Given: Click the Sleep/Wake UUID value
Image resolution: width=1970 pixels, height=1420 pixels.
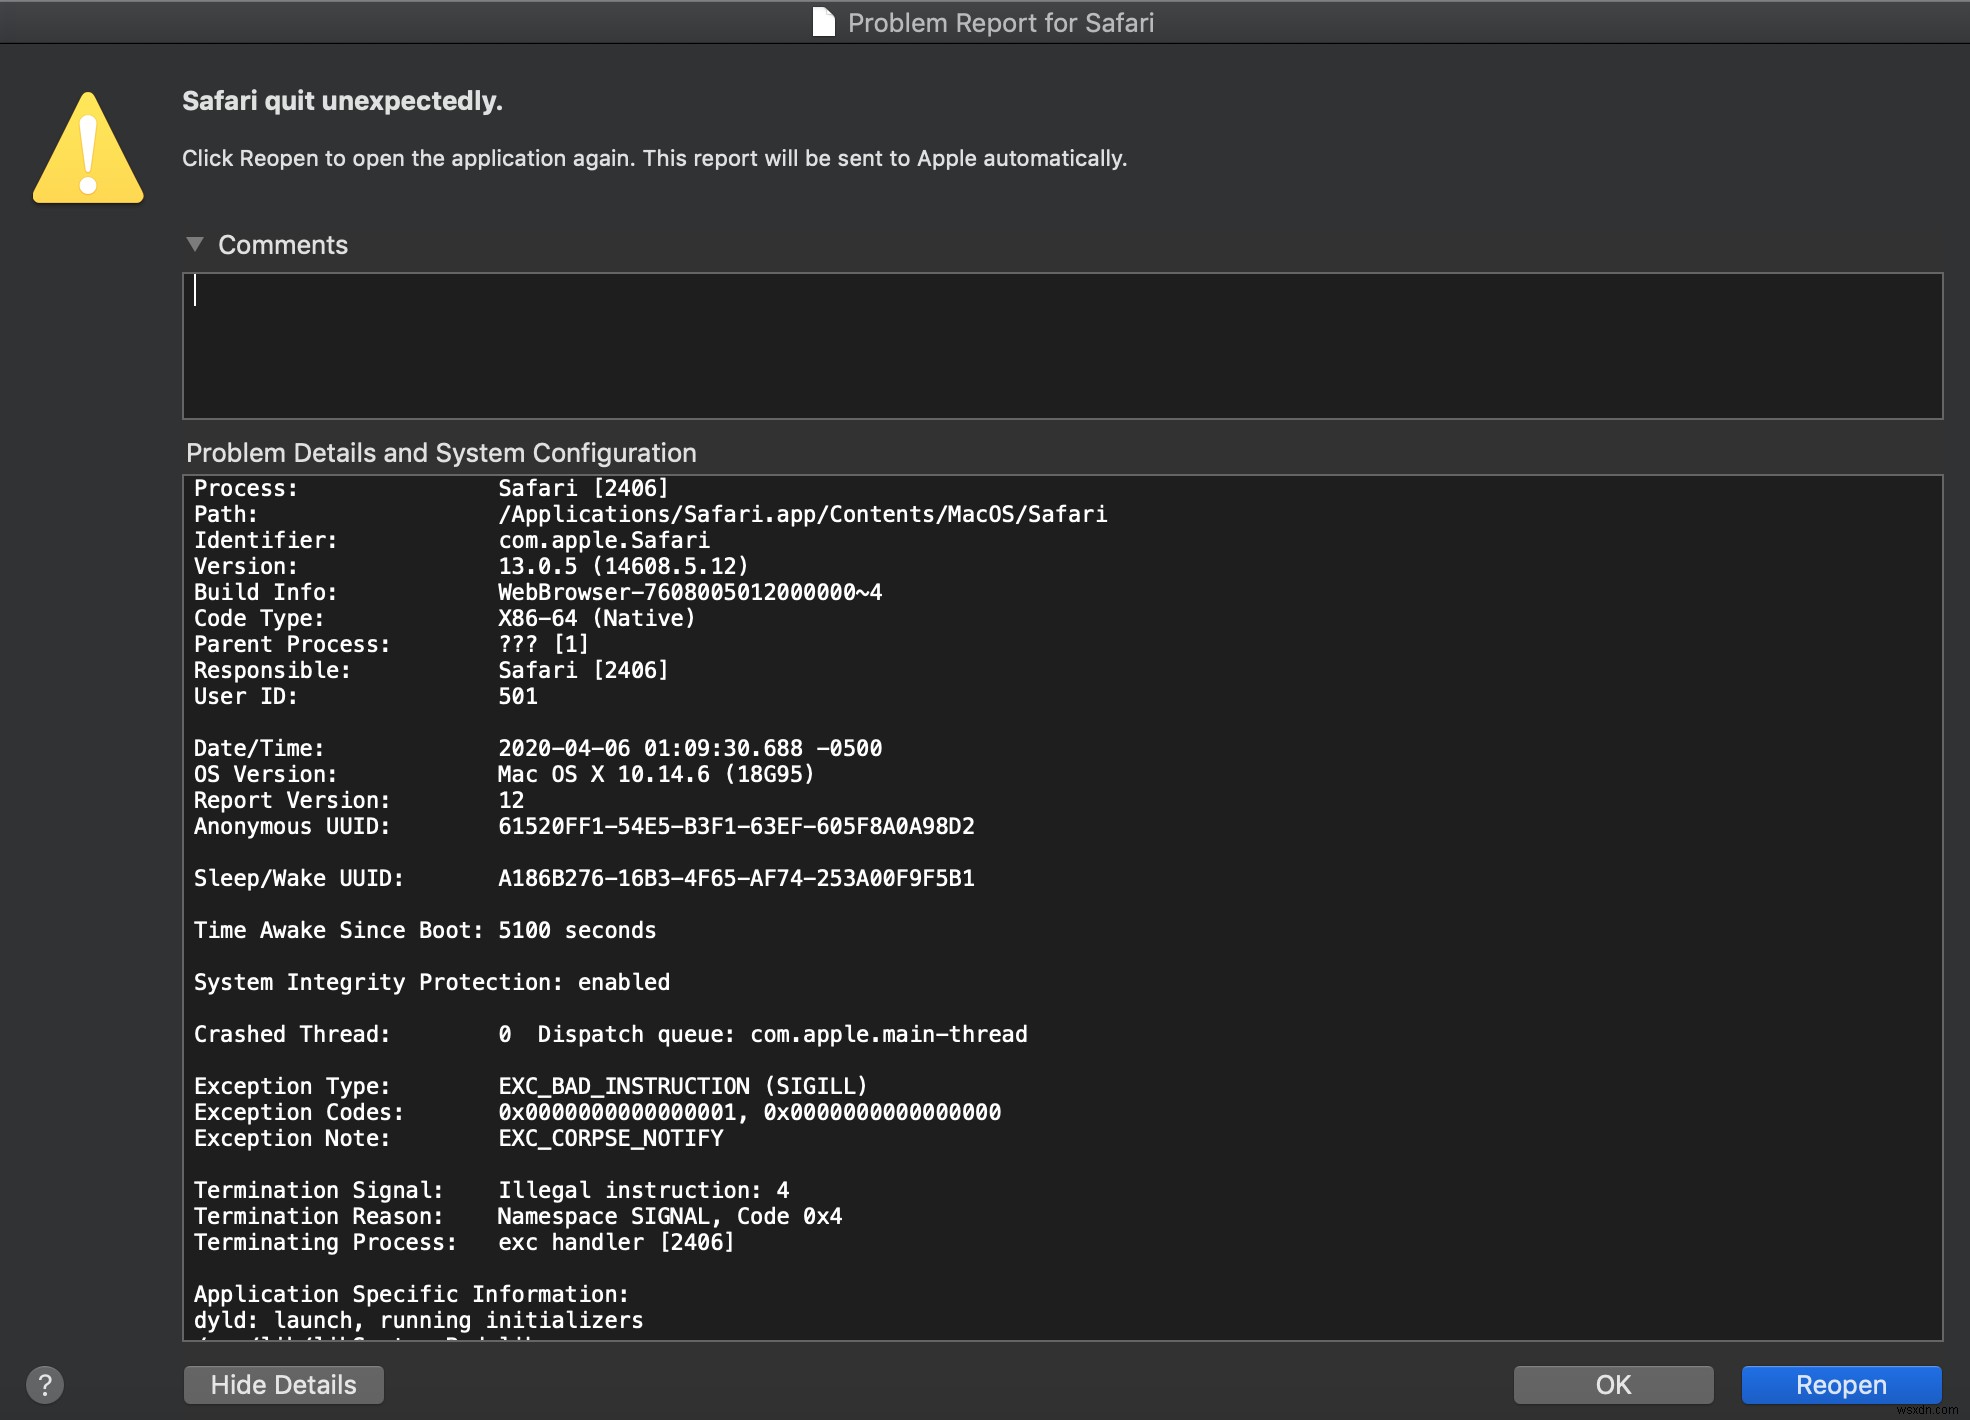Looking at the screenshot, I should point(737,878).
